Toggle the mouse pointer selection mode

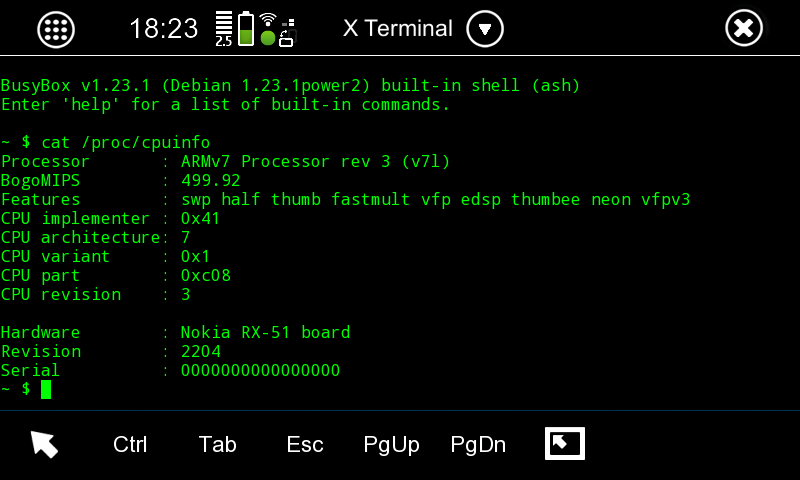coord(44,444)
